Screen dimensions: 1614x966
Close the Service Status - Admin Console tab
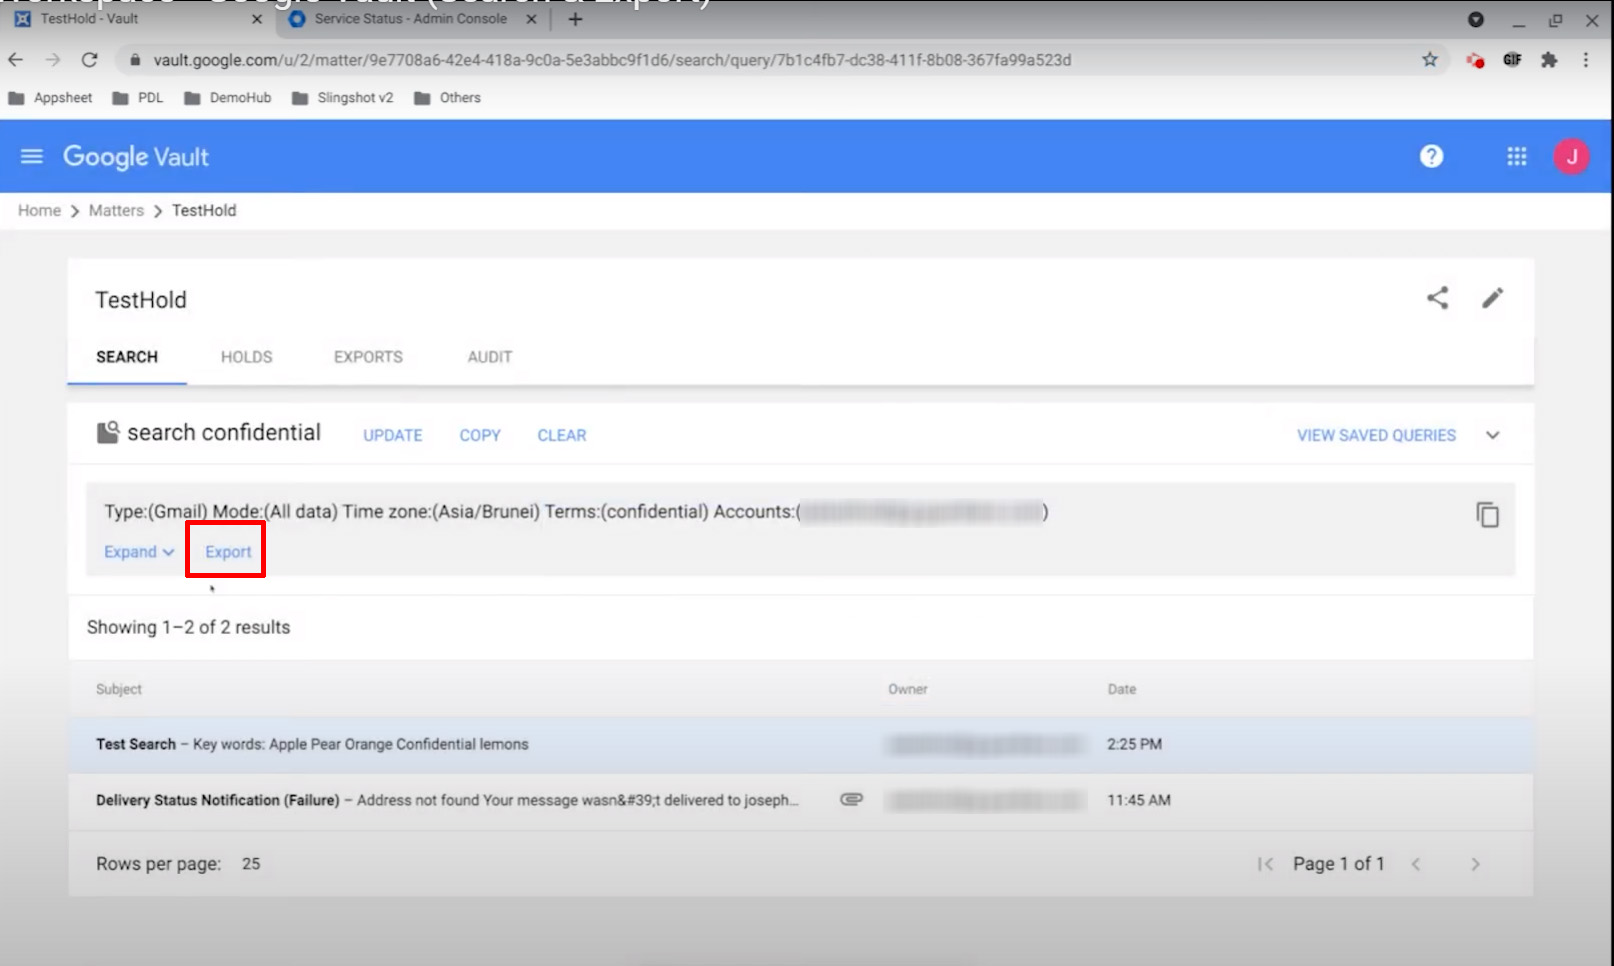pyautogui.click(x=531, y=19)
